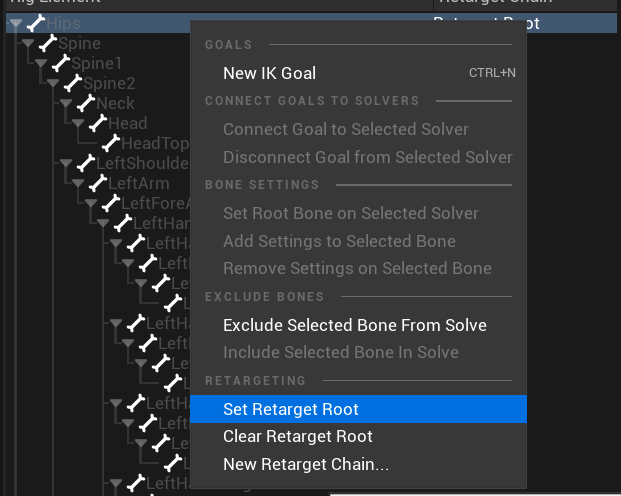The width and height of the screenshot is (621, 496).
Task: Choose Clear Retarget Root
Action: point(358,437)
